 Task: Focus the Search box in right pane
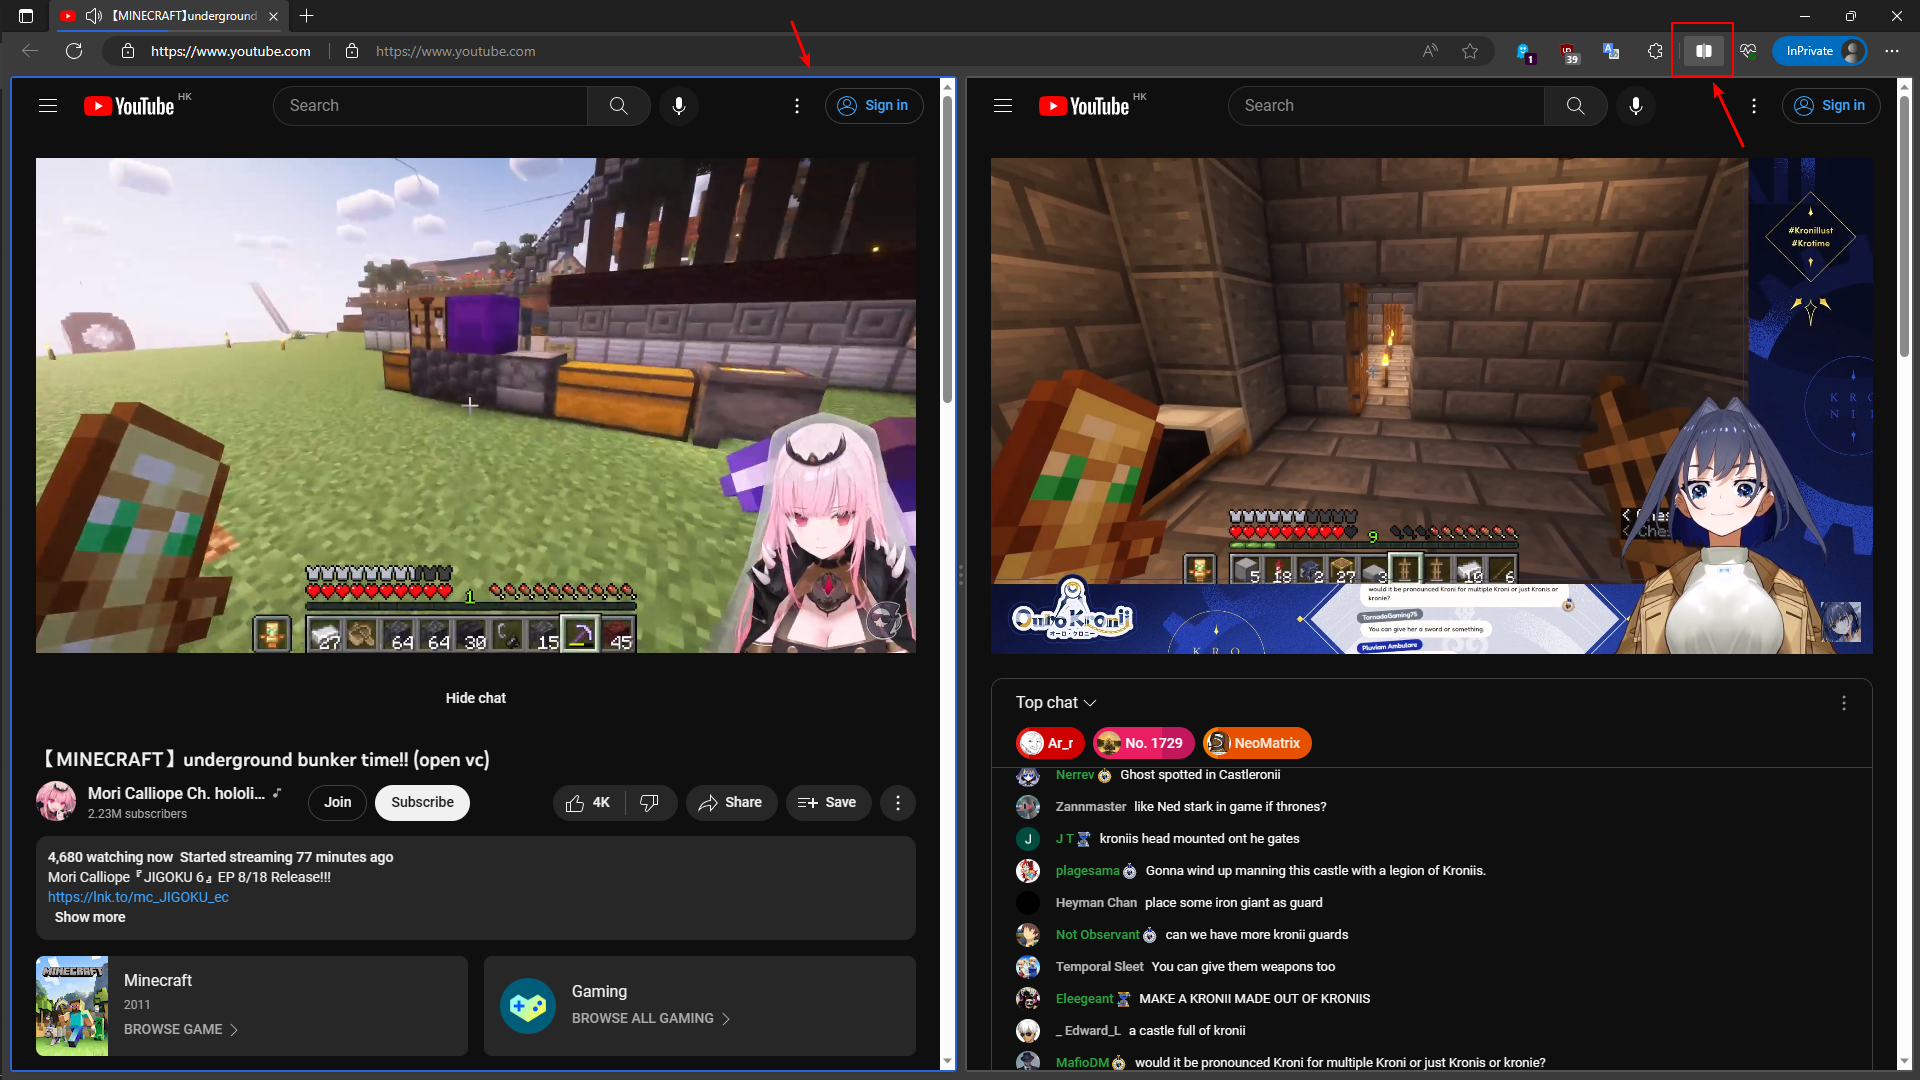1386,106
